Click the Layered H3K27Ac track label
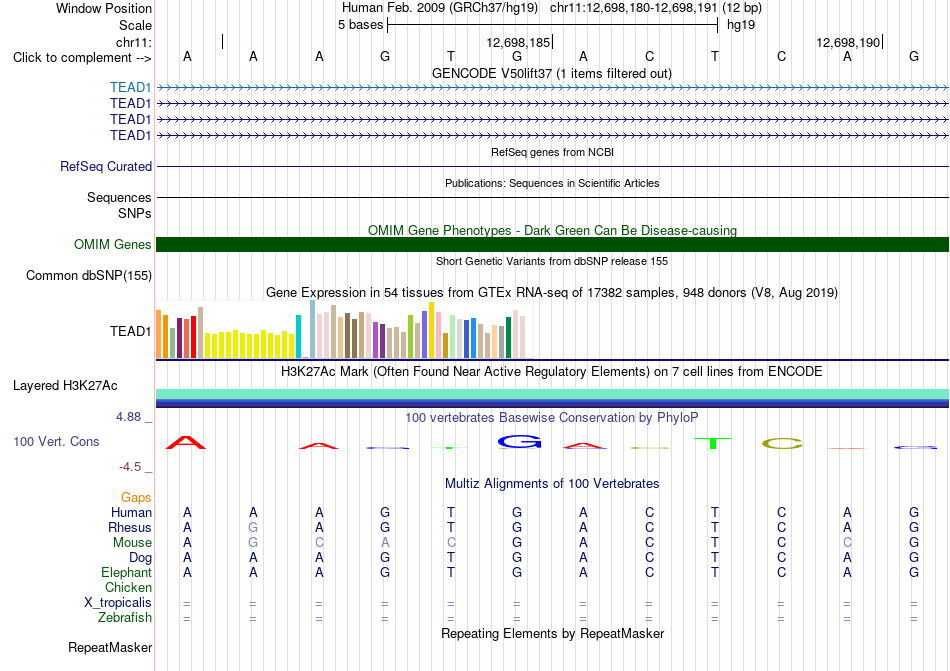 tap(65, 386)
